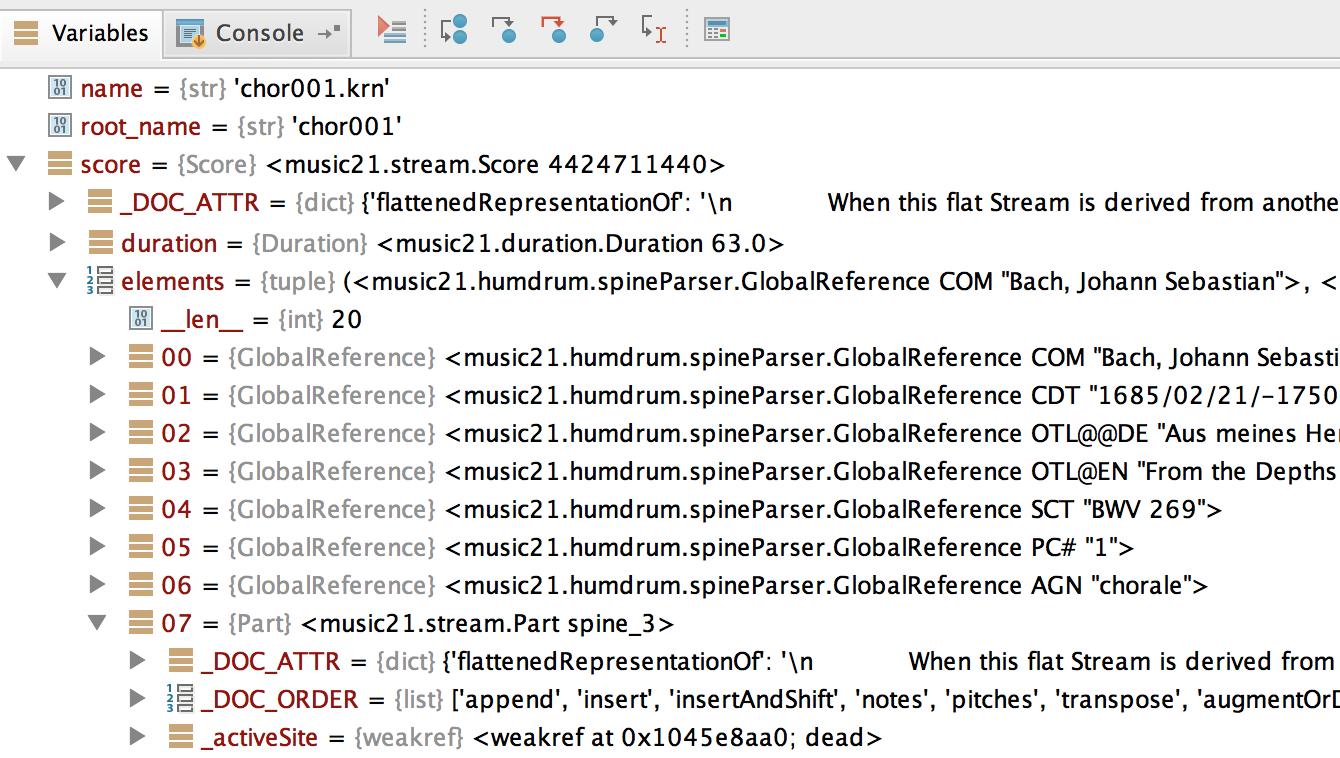Viewport: 1340px width, 758px height.
Task: Expand the _activeSite weakref node
Action: coord(138,737)
